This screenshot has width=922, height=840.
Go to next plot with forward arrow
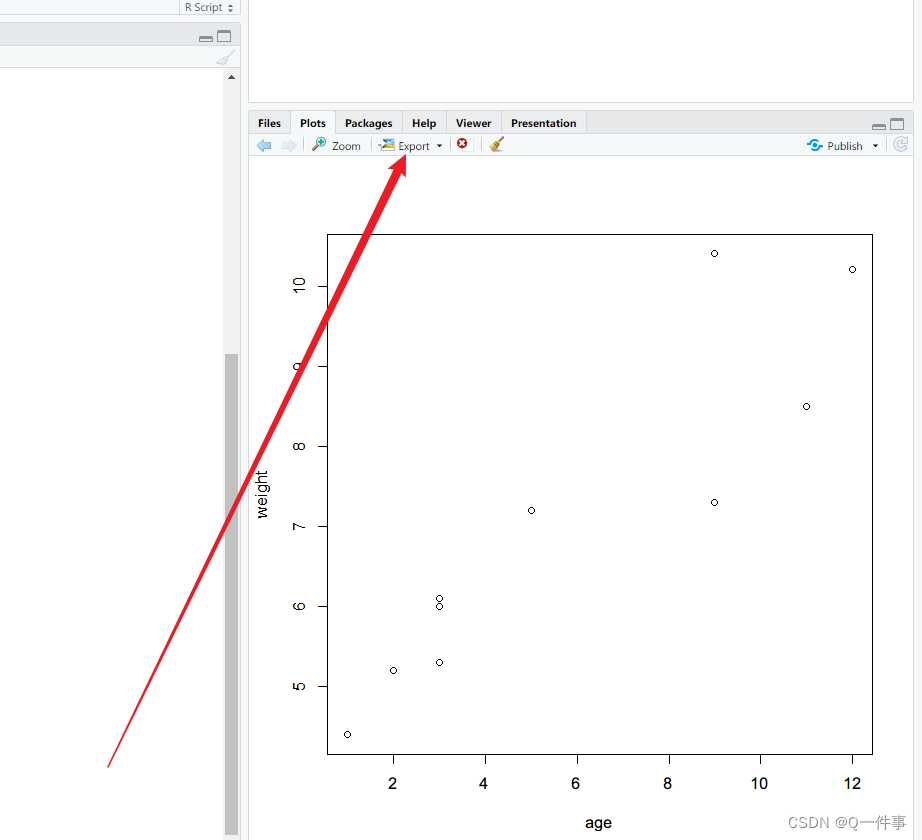289,145
